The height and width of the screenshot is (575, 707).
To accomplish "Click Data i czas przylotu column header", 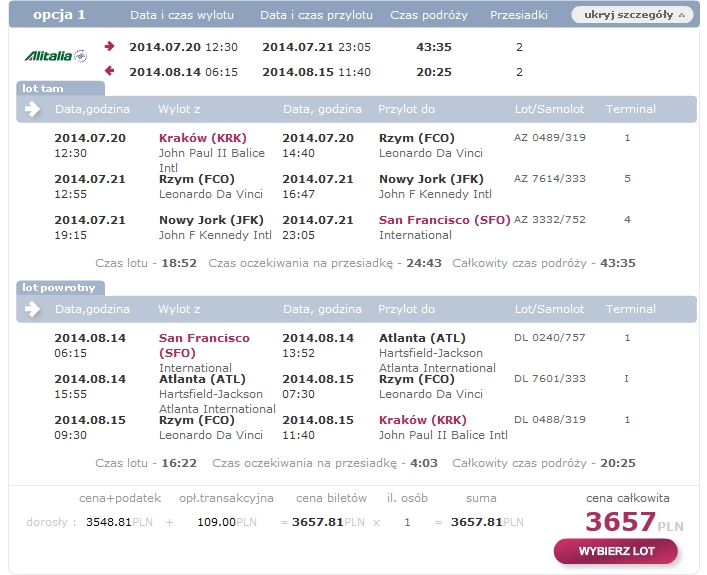I will (316, 15).
